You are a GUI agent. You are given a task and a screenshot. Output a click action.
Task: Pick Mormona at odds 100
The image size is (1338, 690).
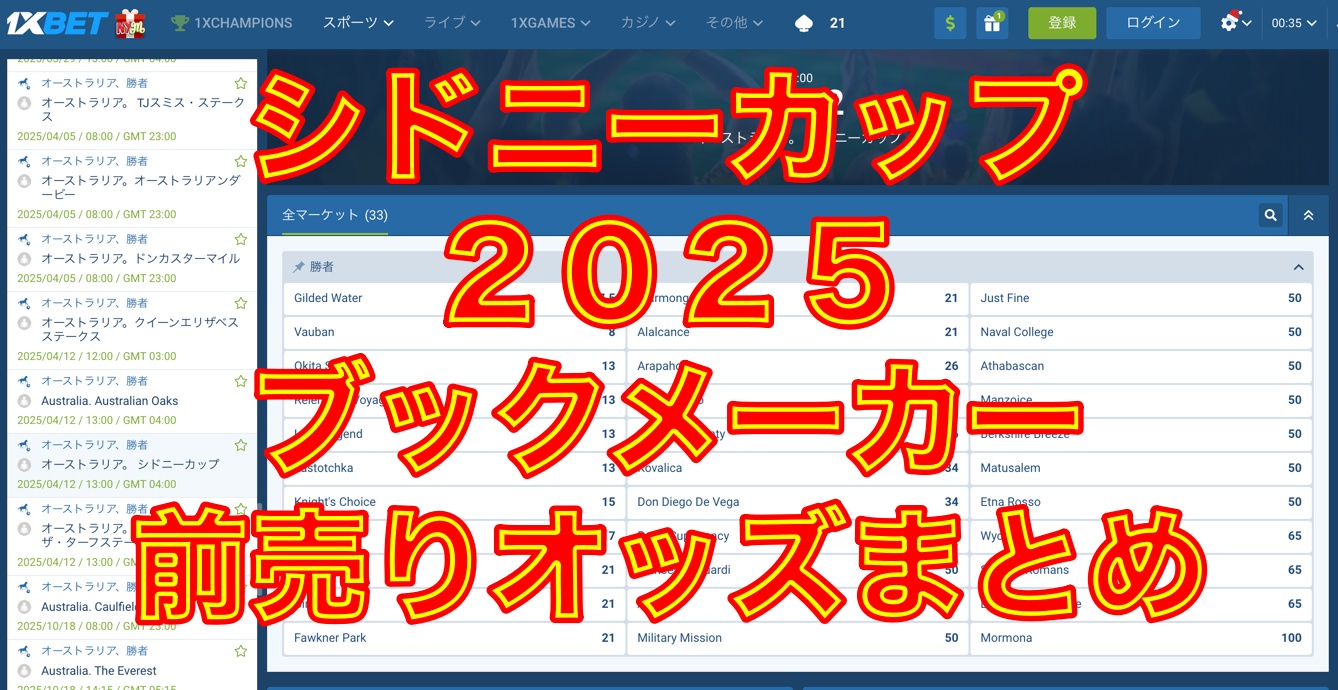click(1141, 638)
